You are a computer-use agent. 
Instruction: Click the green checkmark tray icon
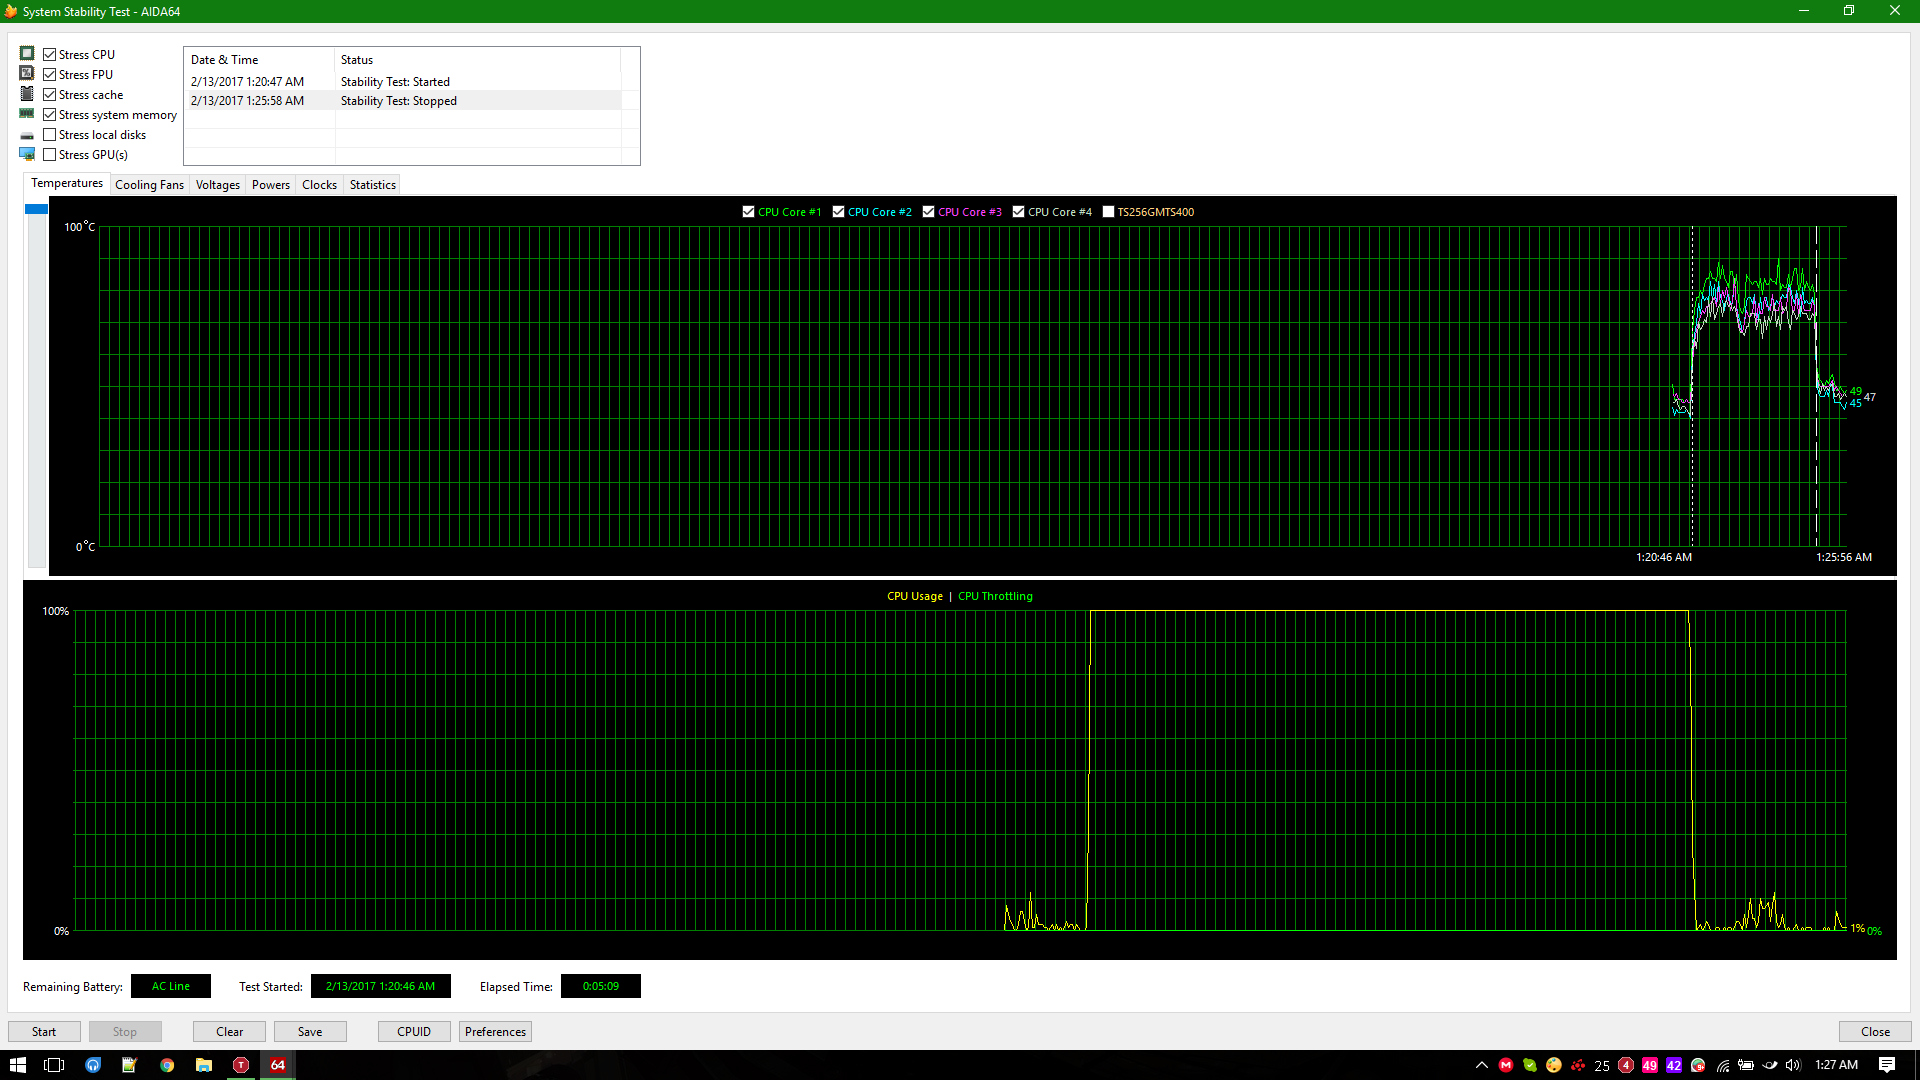[x=1530, y=1065]
